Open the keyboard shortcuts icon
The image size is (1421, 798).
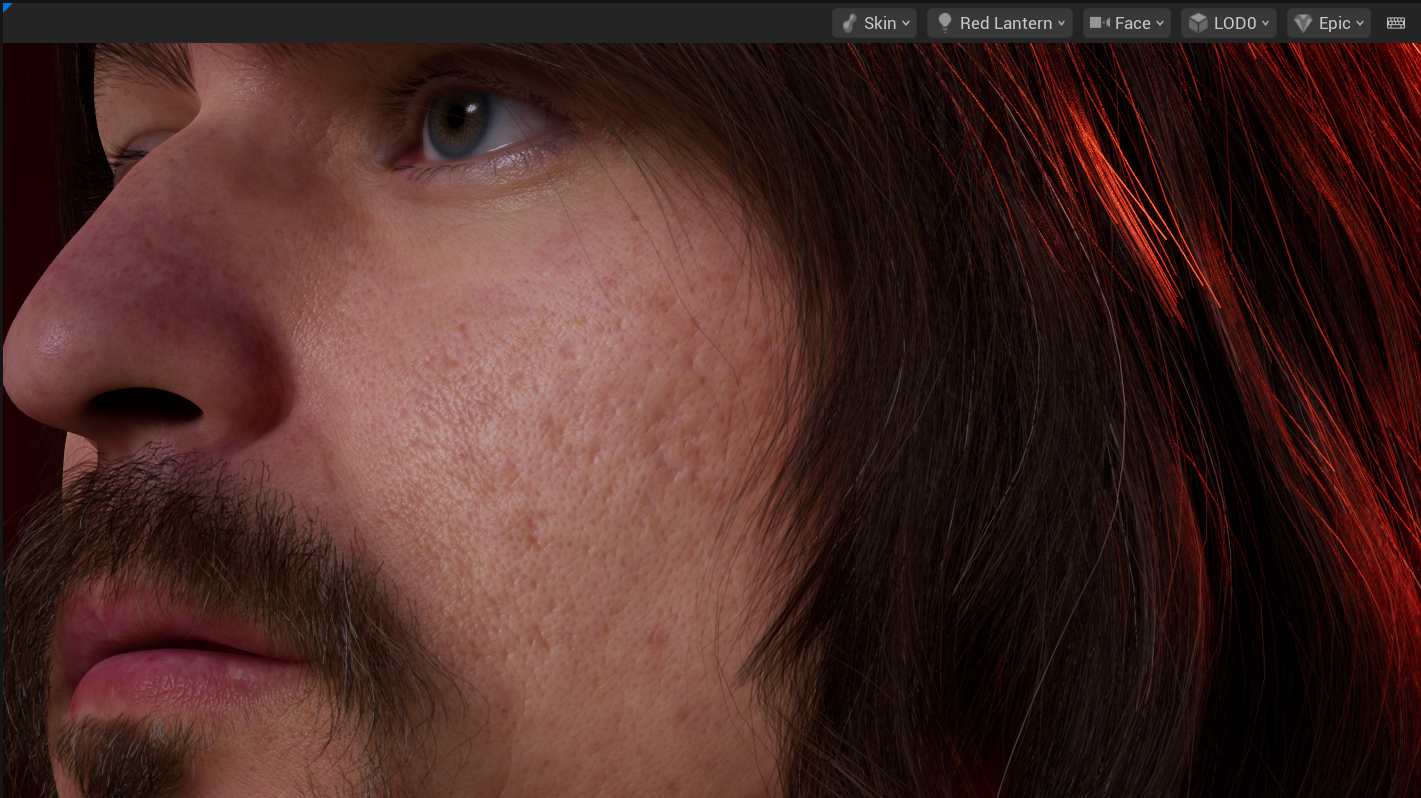tap(1396, 23)
